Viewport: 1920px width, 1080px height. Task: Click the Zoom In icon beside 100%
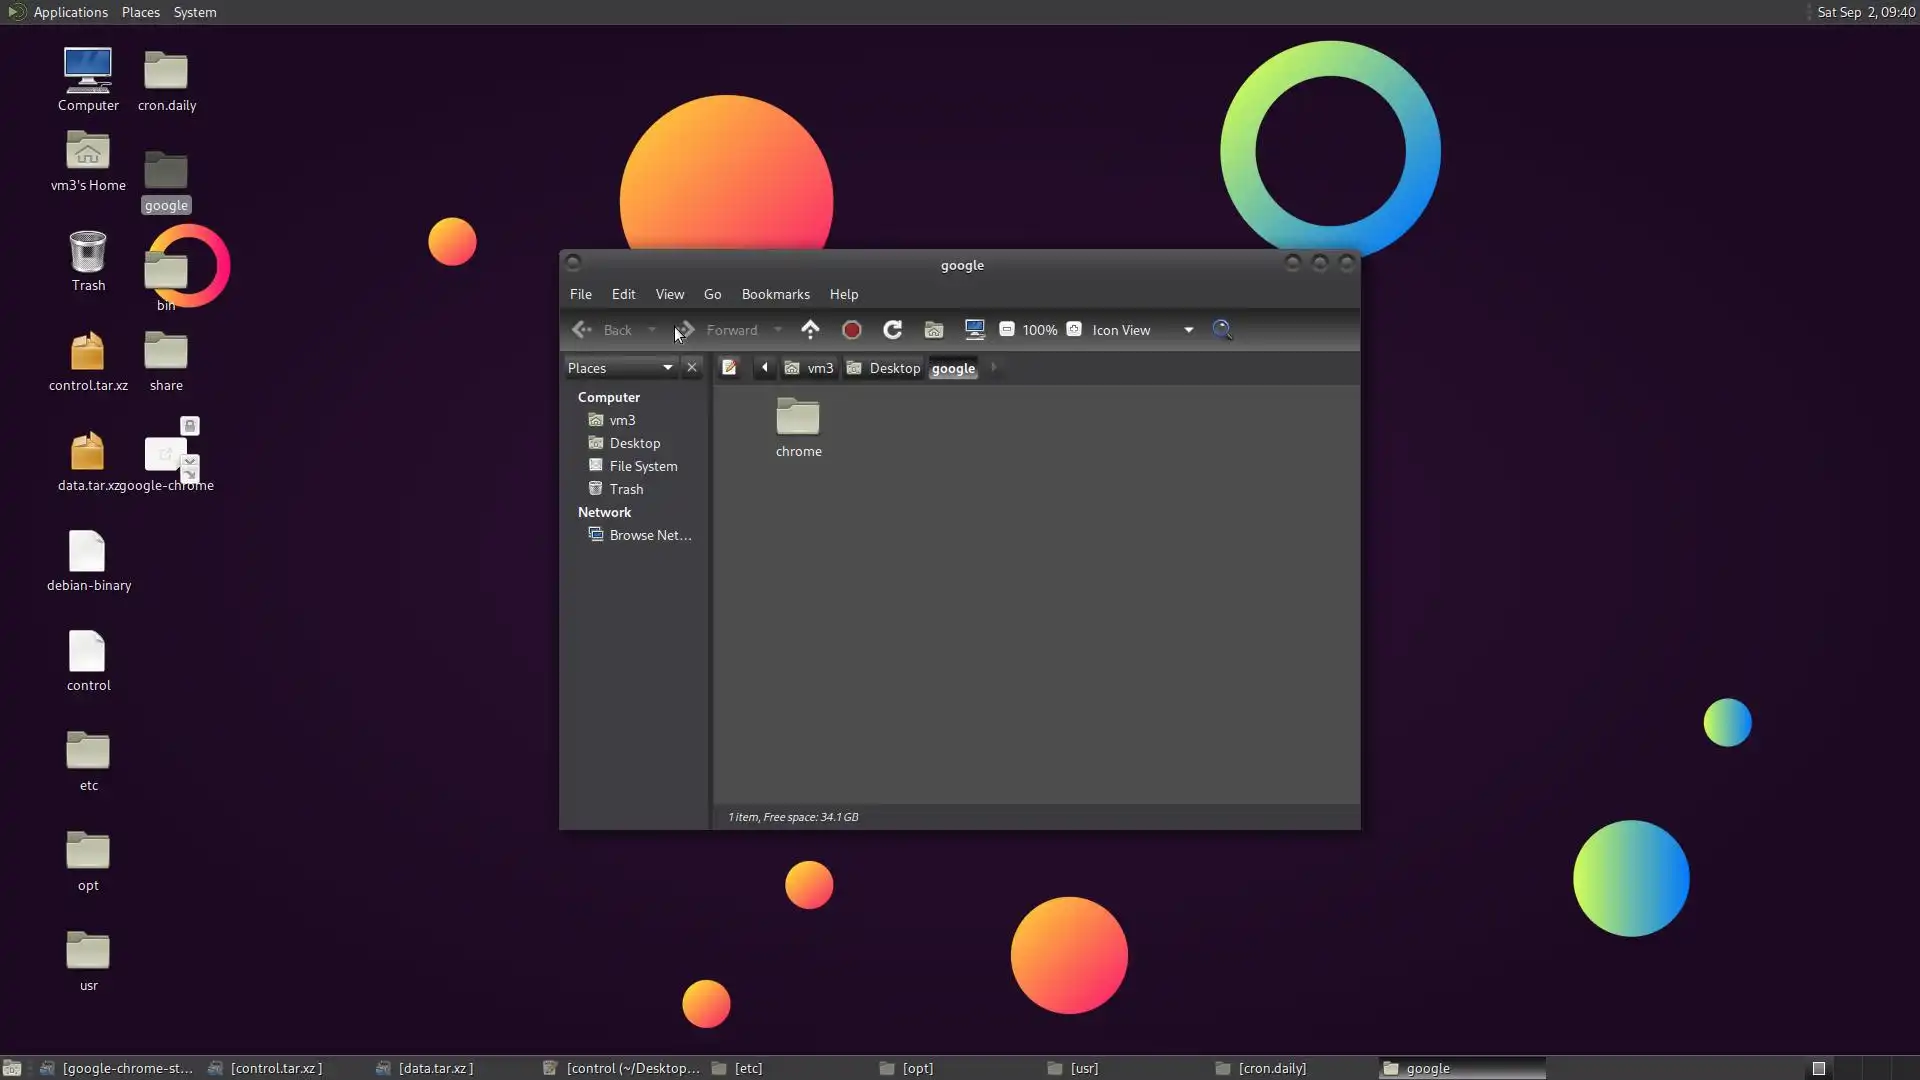(x=1074, y=330)
